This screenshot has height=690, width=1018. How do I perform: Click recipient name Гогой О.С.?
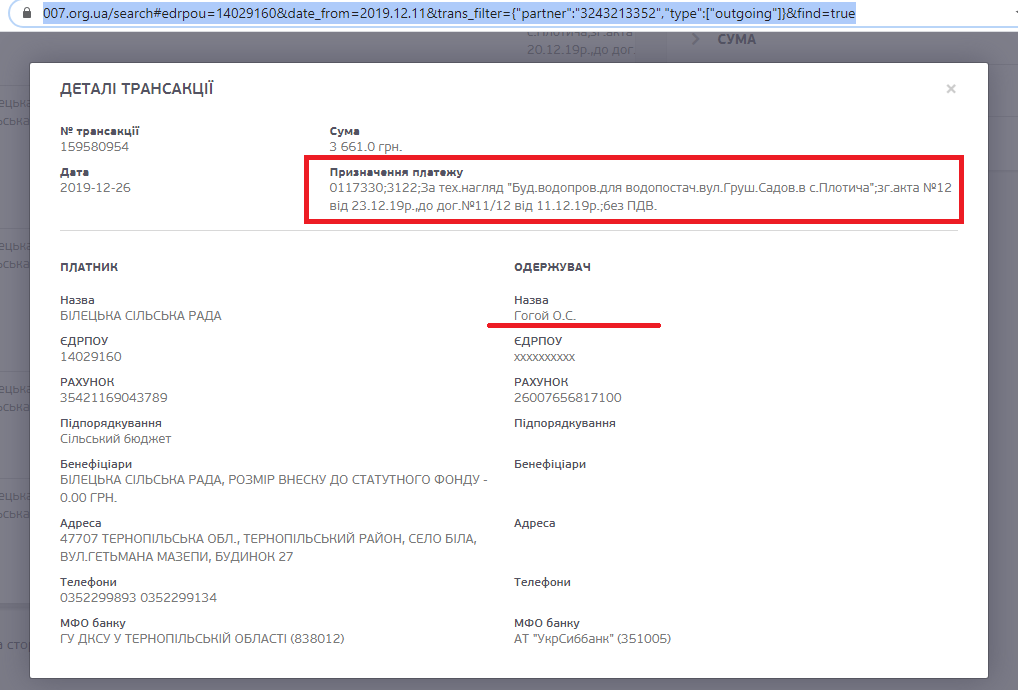pyautogui.click(x=545, y=315)
